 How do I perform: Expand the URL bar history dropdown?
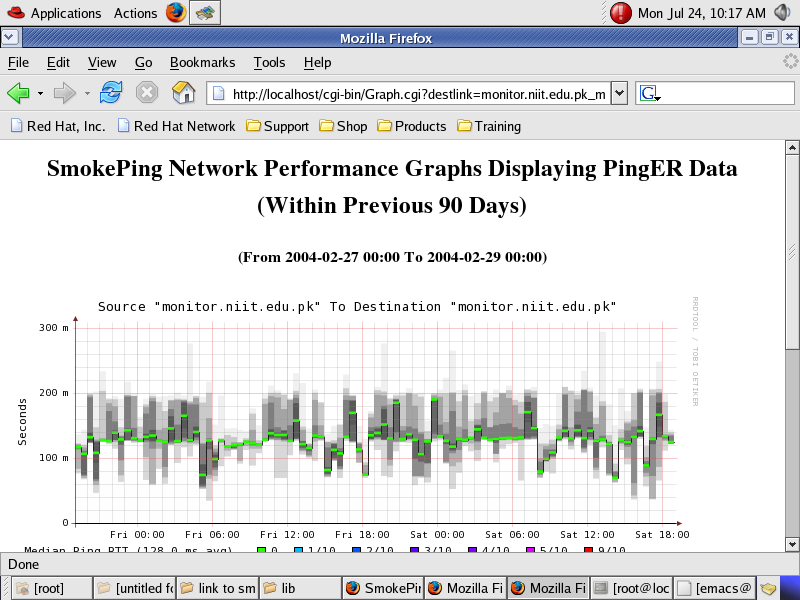619,93
